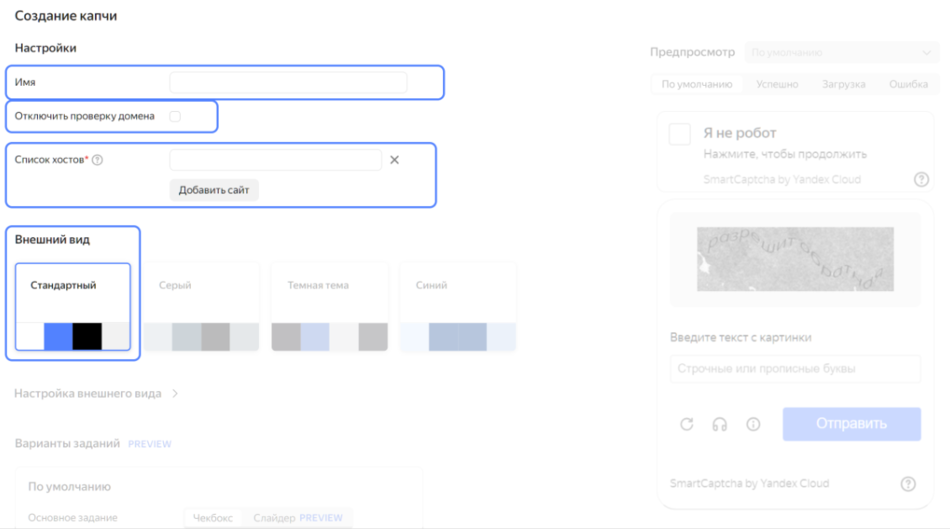The height and width of the screenshot is (529, 950).
Task: Click the headphones audio captcha icon
Action: coord(719,424)
